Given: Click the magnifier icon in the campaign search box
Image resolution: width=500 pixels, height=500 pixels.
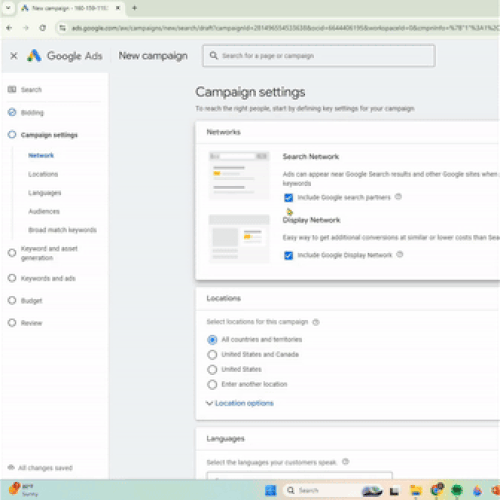Looking at the screenshot, I should coord(214,56).
